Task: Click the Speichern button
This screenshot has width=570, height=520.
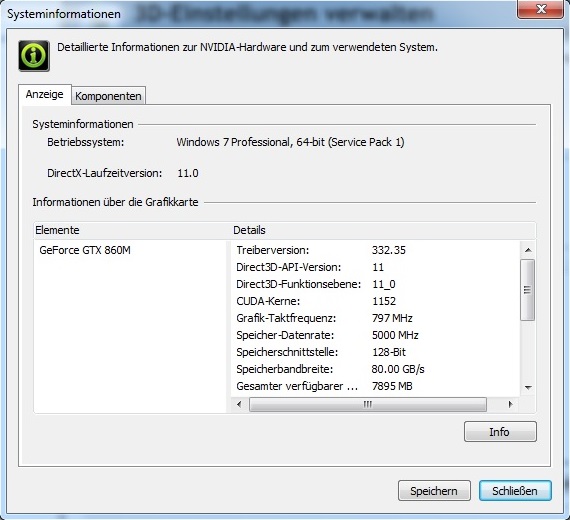Action: tap(434, 491)
